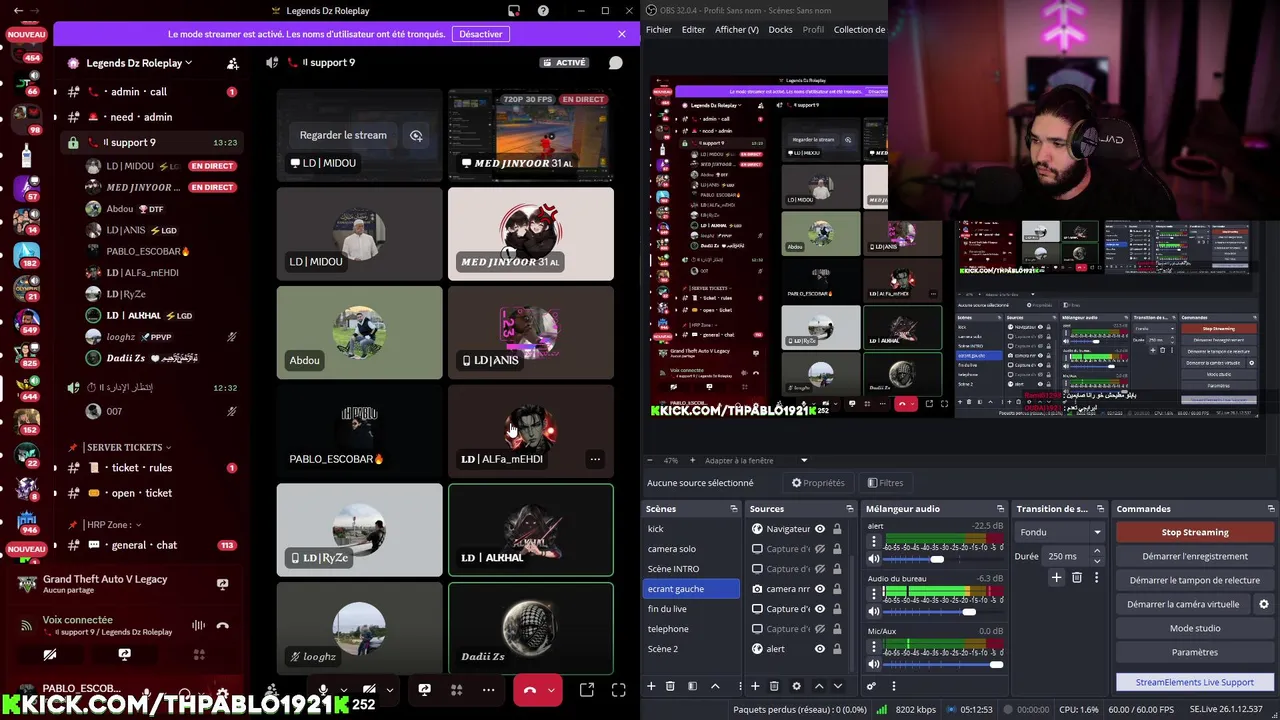Click Démarrer l'enregistrement in OBS
Viewport: 1280px width, 720px height.
[x=1194, y=556]
